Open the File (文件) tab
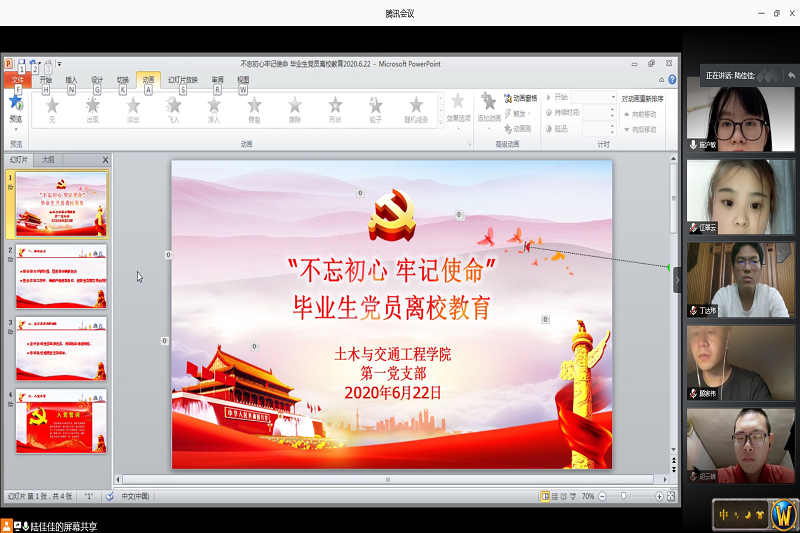This screenshot has height=533, width=800. [x=18, y=80]
